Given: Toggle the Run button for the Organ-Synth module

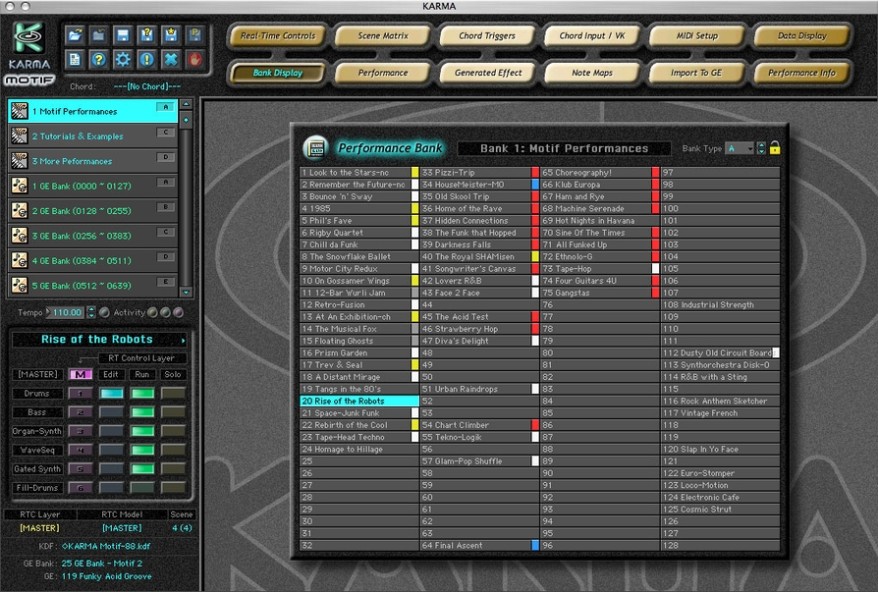Looking at the screenshot, I should tap(142, 431).
